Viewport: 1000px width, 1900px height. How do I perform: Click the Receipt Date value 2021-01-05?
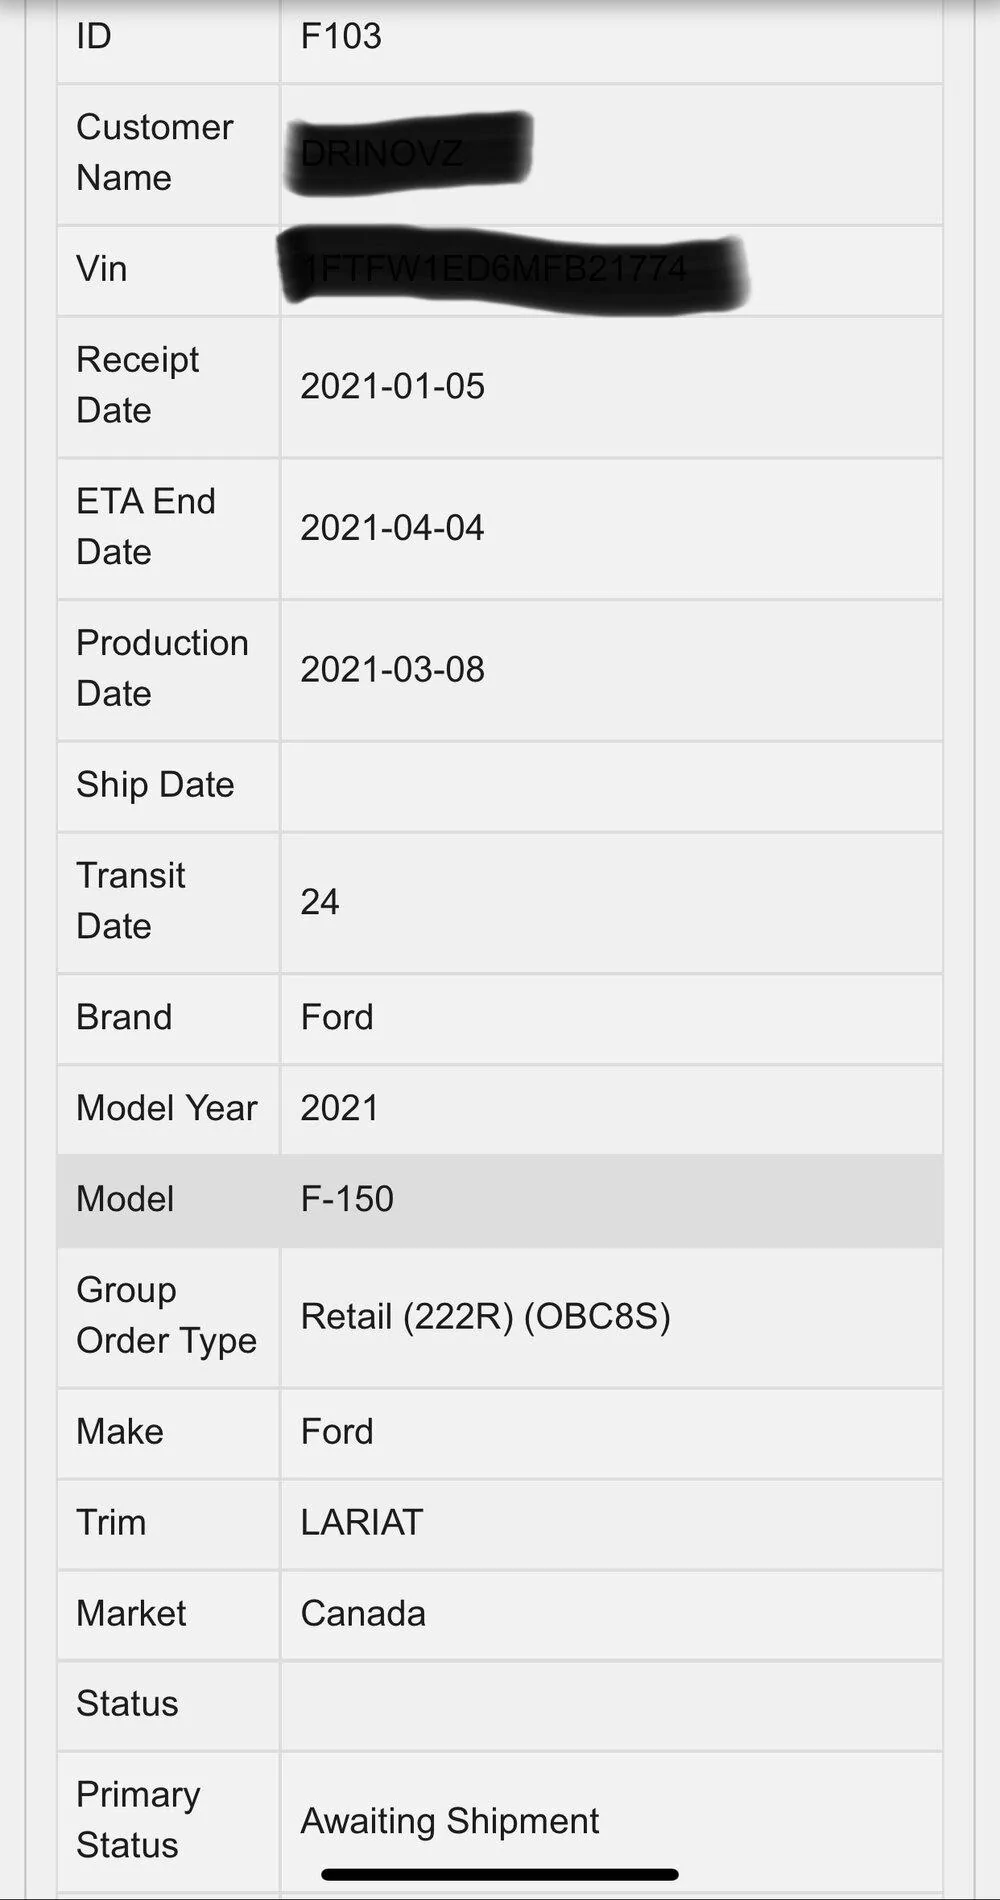[x=392, y=386]
